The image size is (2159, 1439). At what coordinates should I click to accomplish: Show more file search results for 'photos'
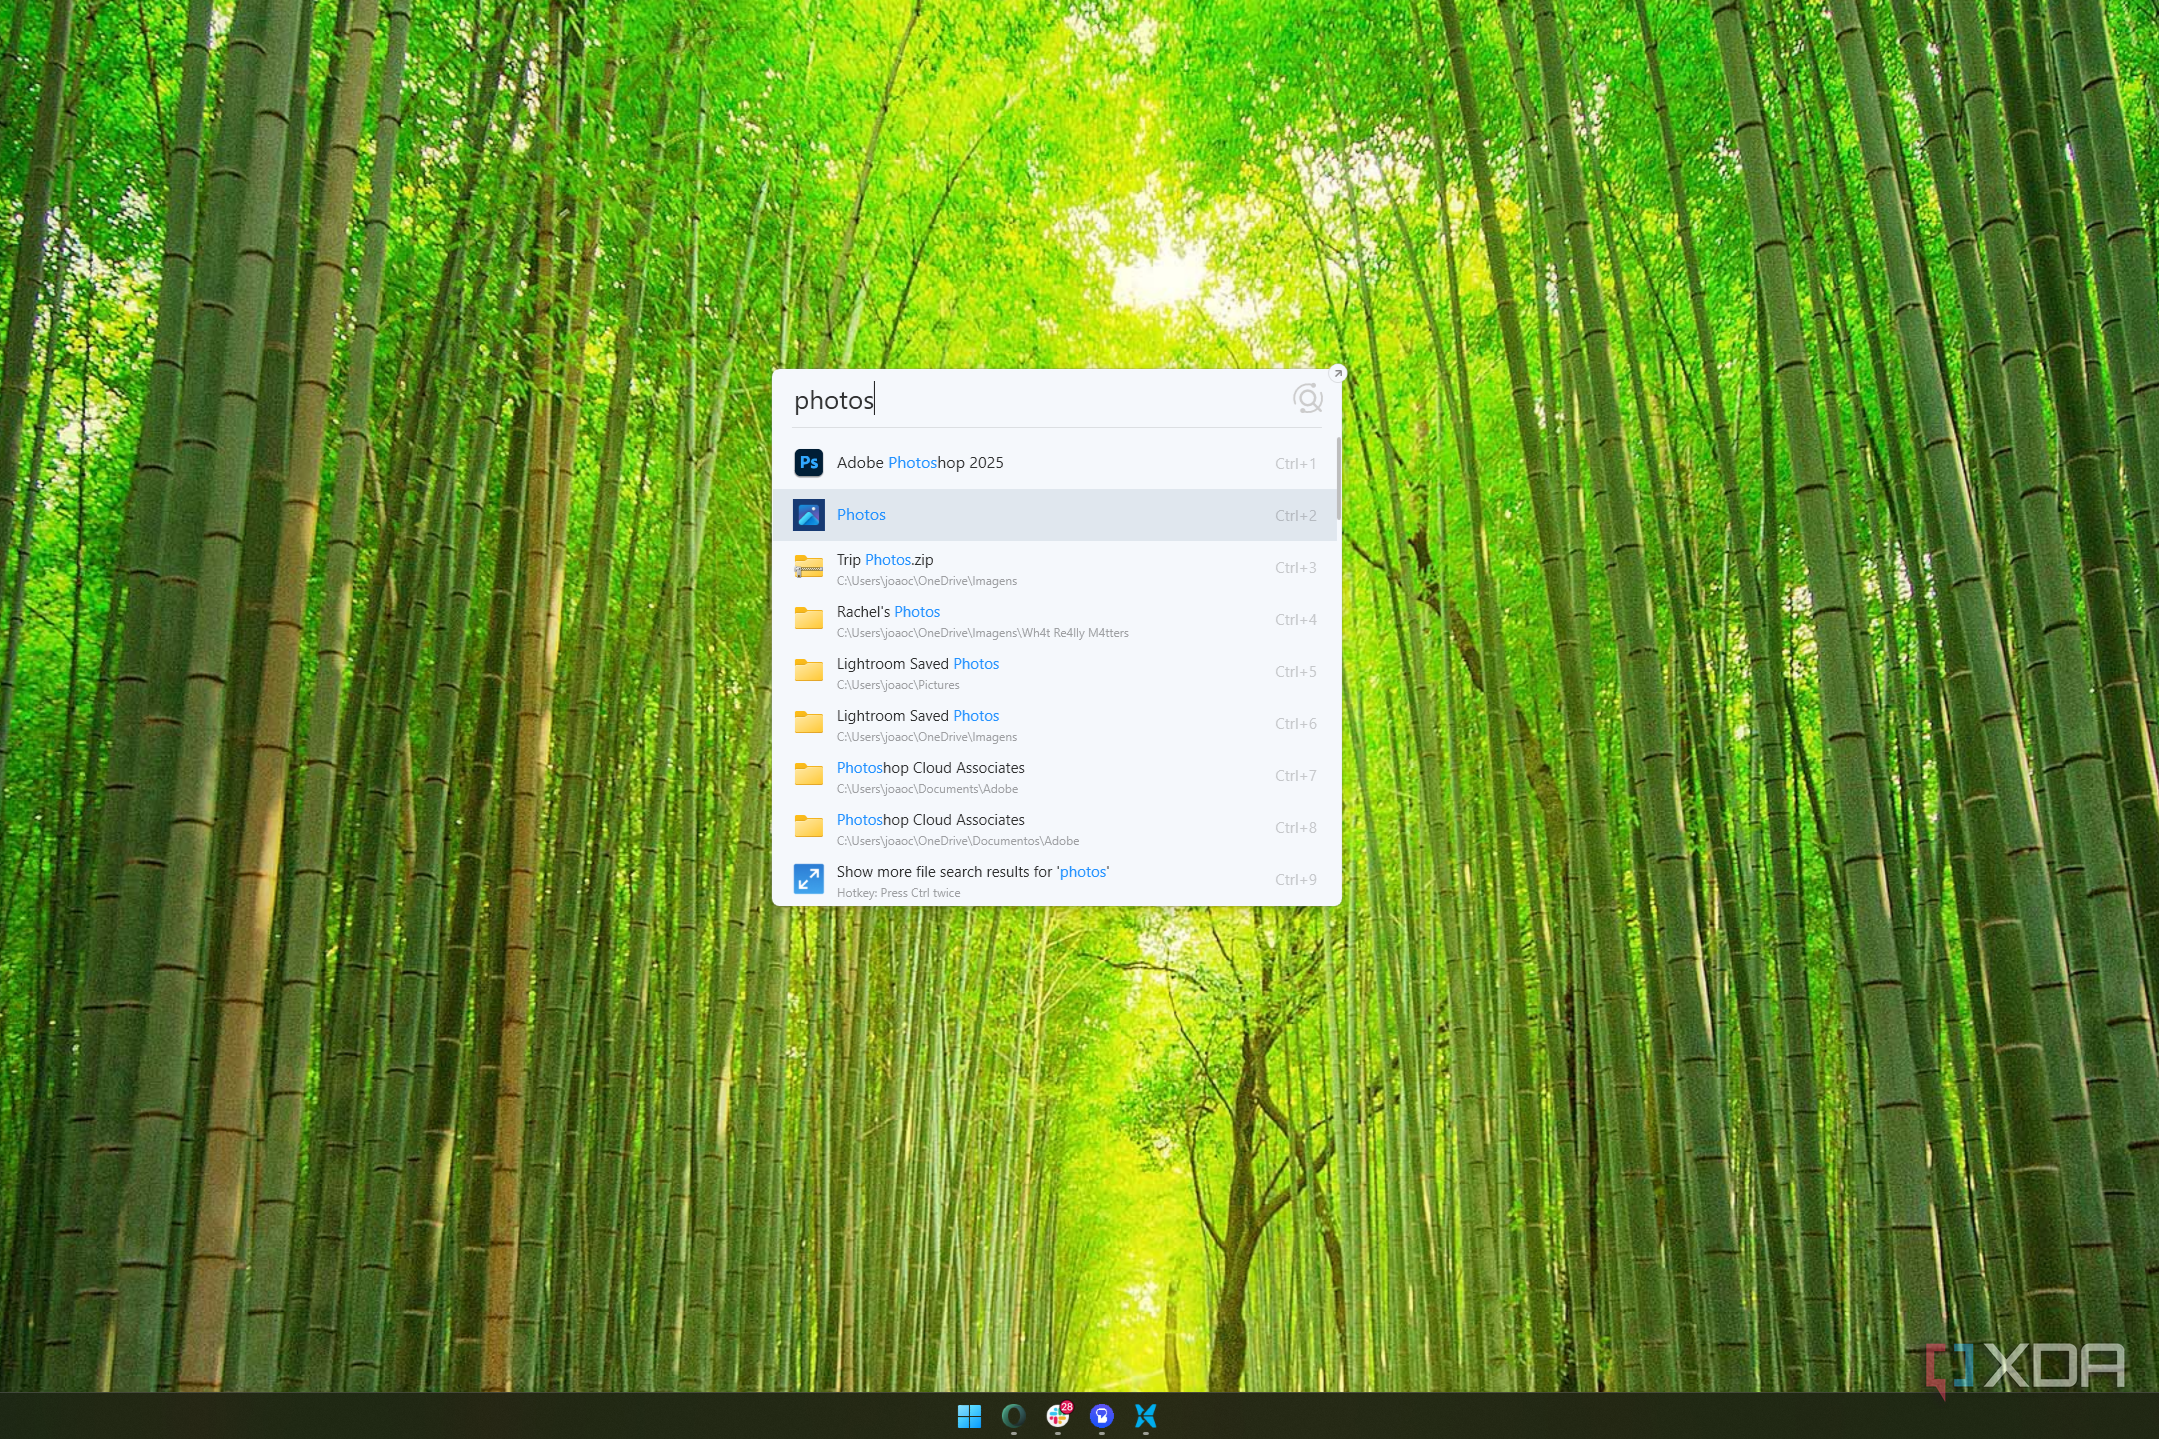coord(1054,879)
